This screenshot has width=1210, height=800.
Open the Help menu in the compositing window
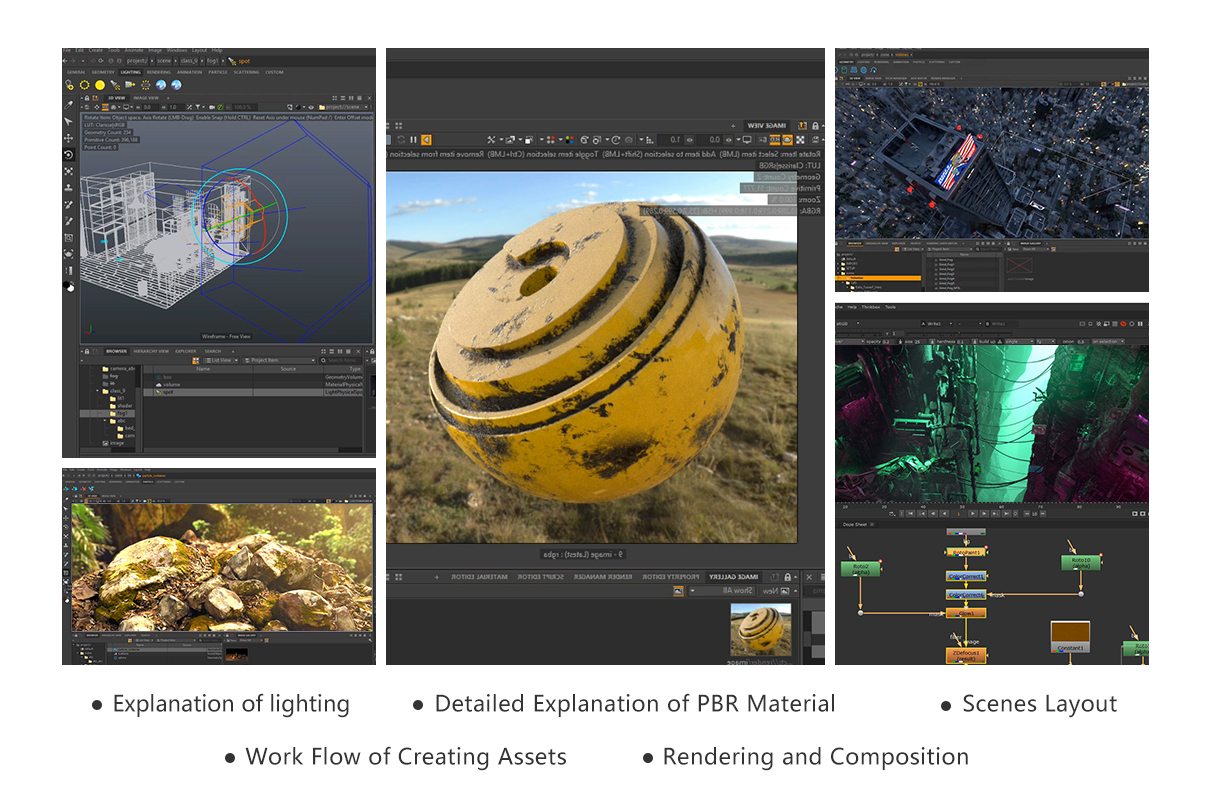coord(852,307)
